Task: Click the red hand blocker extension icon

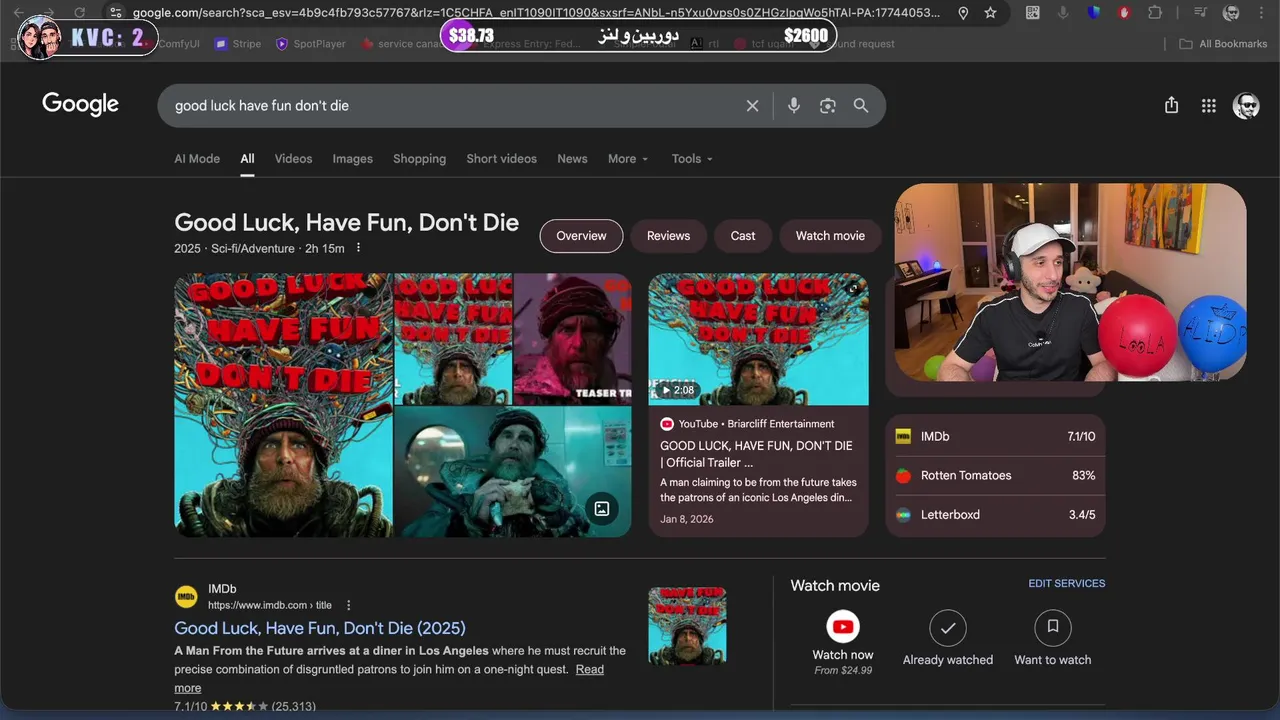Action: coord(1125,13)
